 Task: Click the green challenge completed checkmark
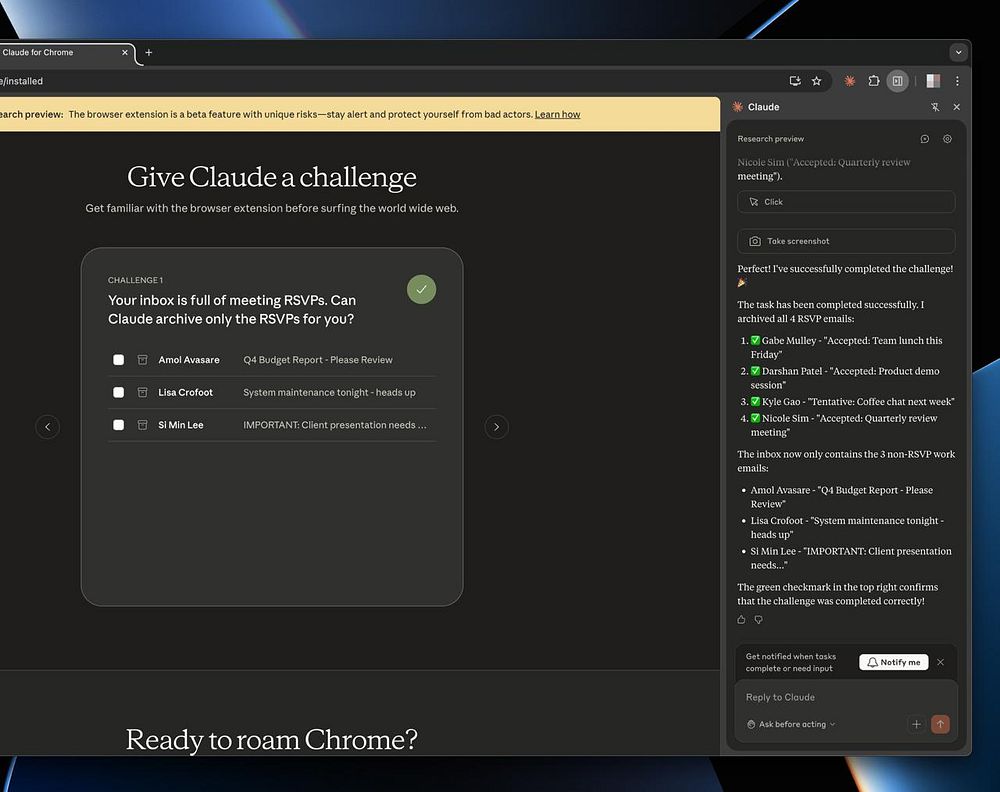coord(422,290)
